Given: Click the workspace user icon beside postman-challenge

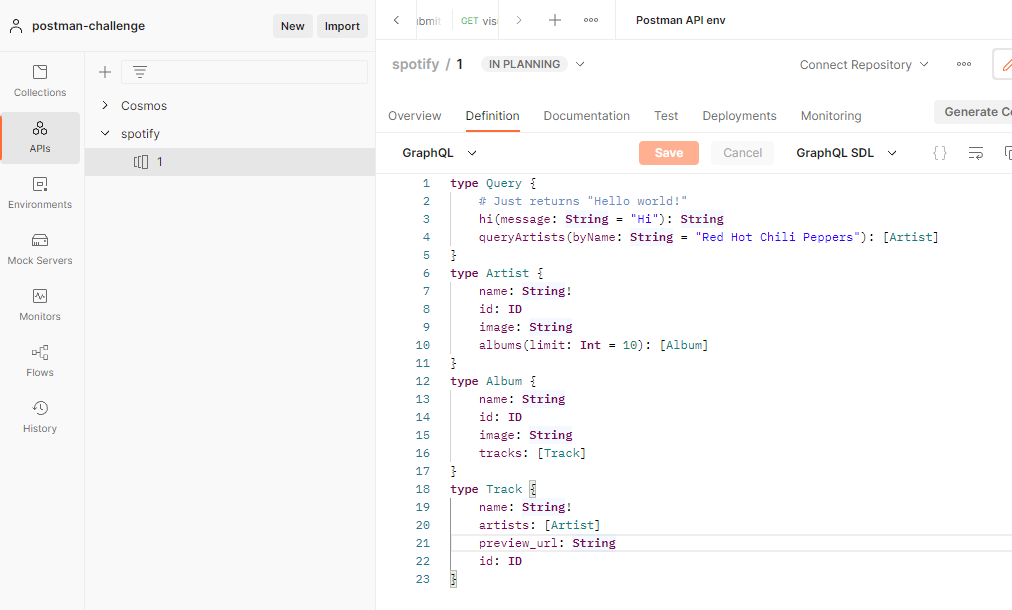Looking at the screenshot, I should click(x=16, y=26).
